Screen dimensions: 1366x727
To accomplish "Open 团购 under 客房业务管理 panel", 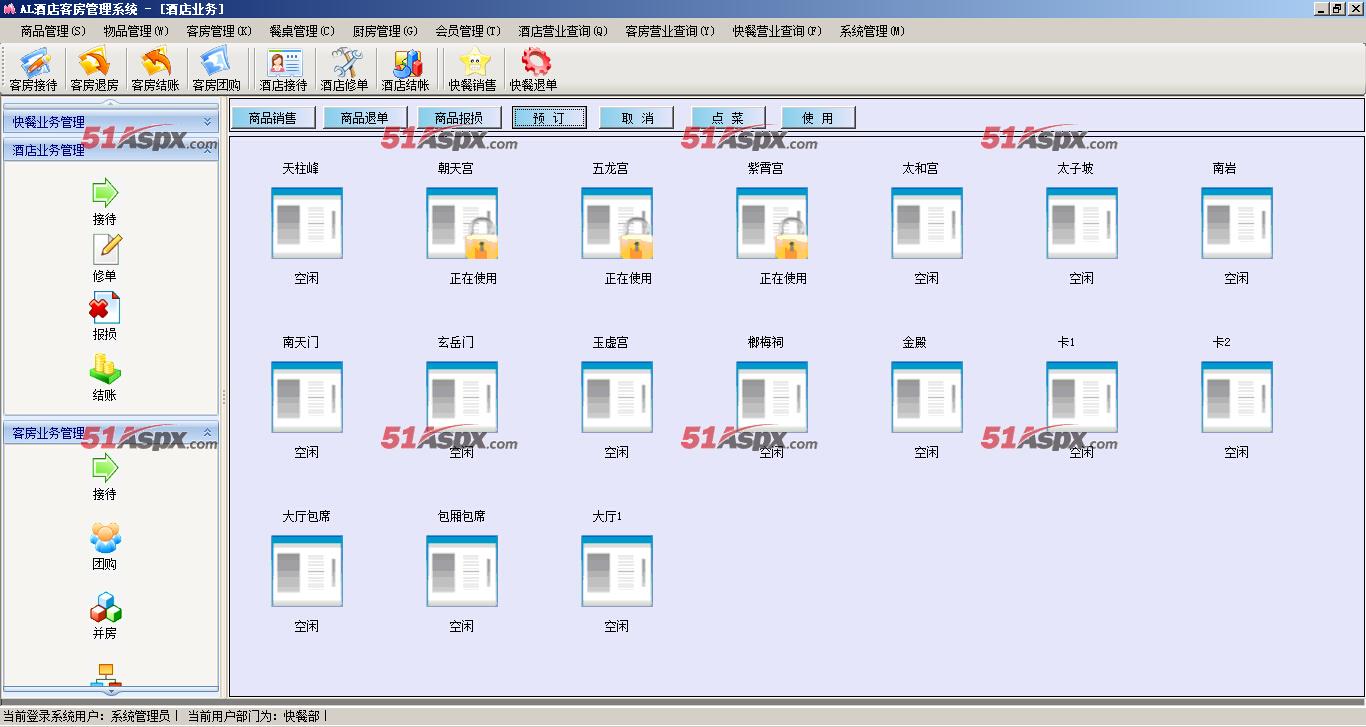I will (x=105, y=540).
